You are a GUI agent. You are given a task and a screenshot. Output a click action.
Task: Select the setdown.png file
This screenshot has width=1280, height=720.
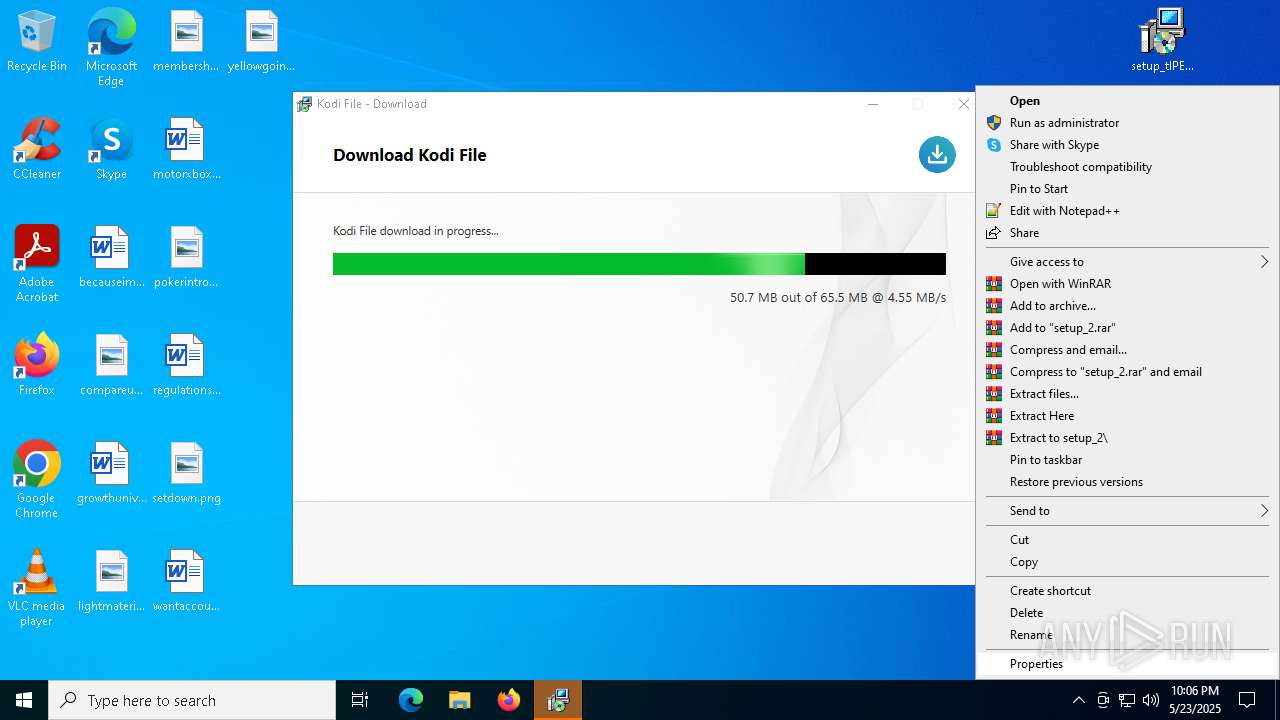(186, 474)
